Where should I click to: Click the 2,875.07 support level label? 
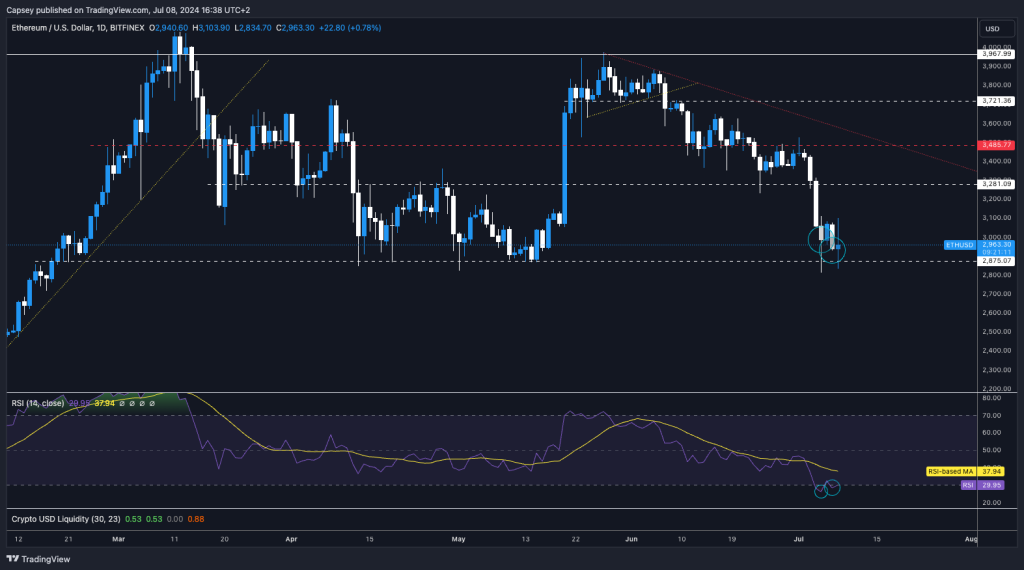click(997, 261)
